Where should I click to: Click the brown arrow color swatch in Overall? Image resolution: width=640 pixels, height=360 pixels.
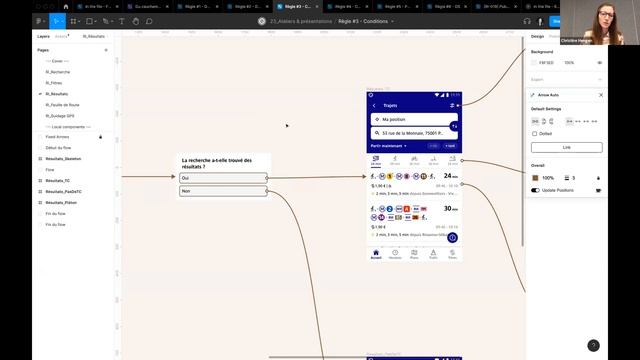click(x=535, y=178)
